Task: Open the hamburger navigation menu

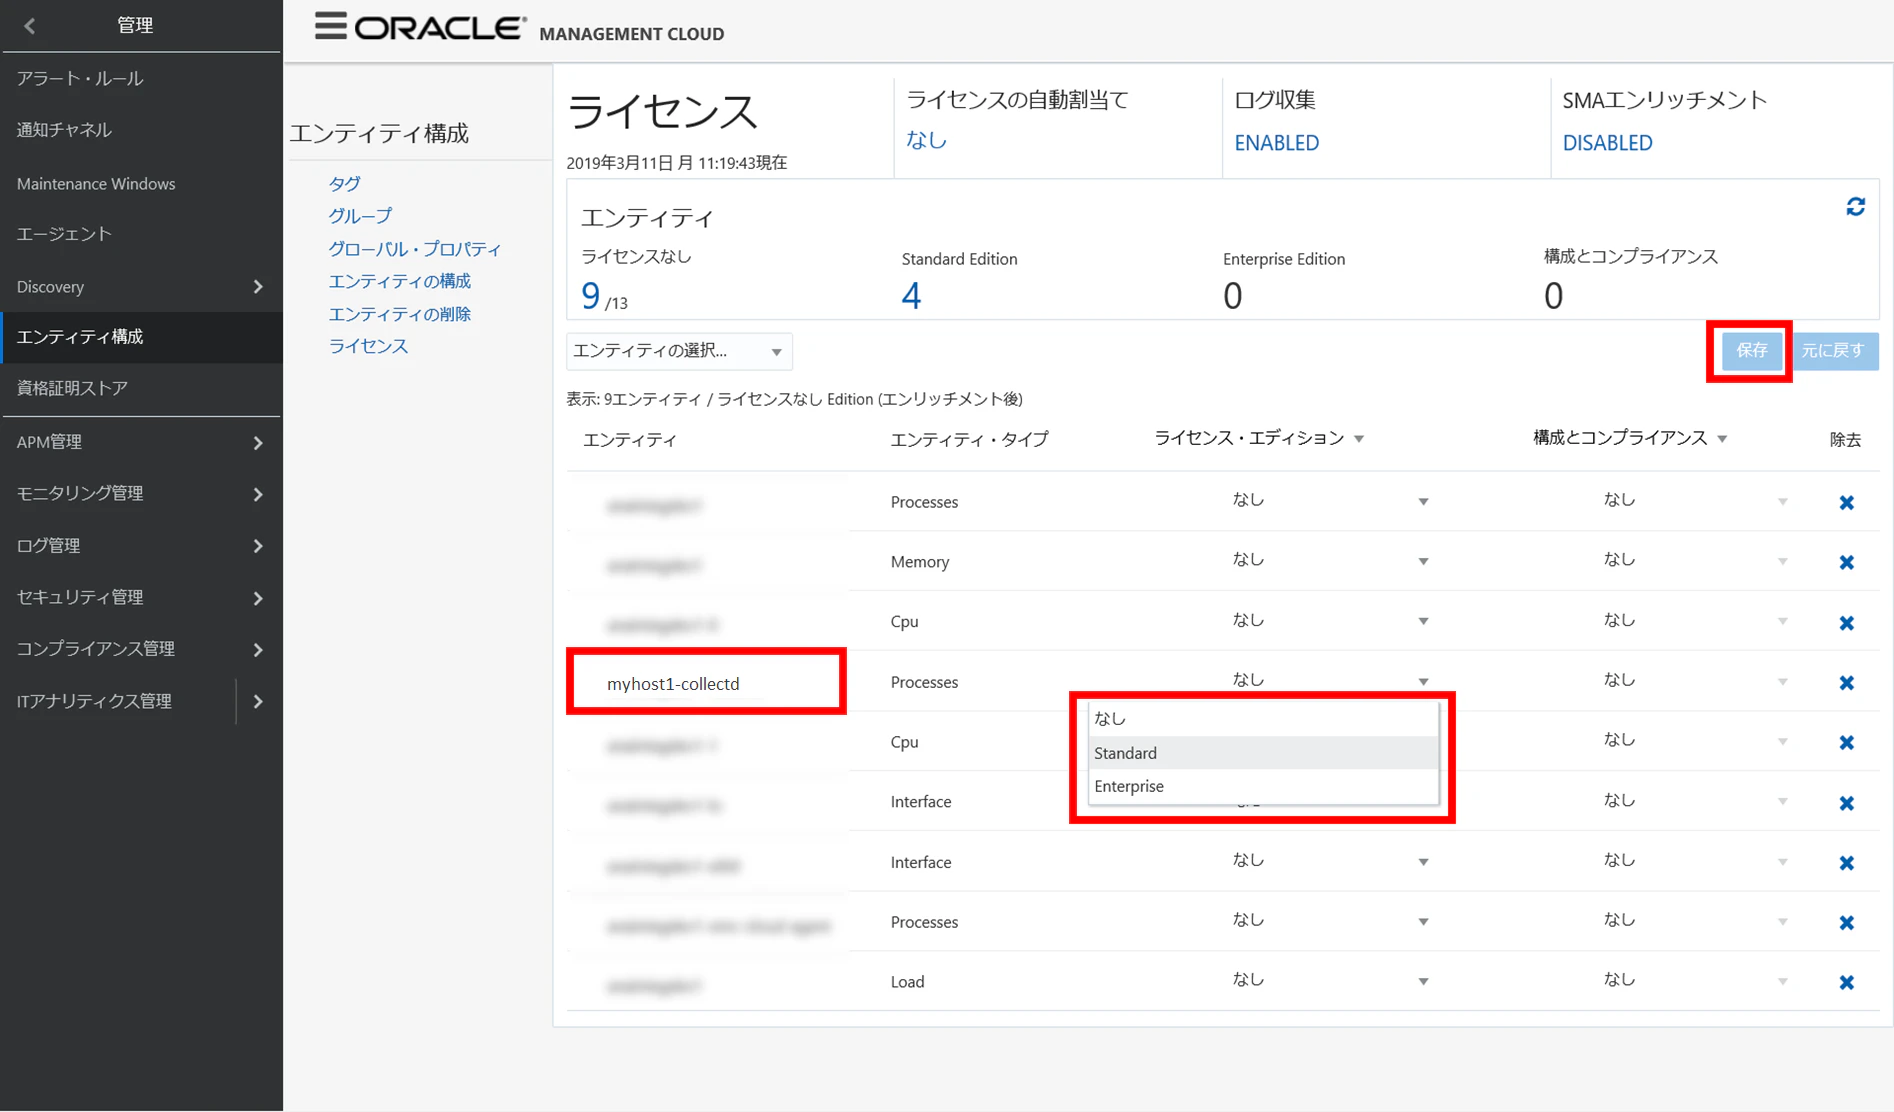Action: point(330,27)
